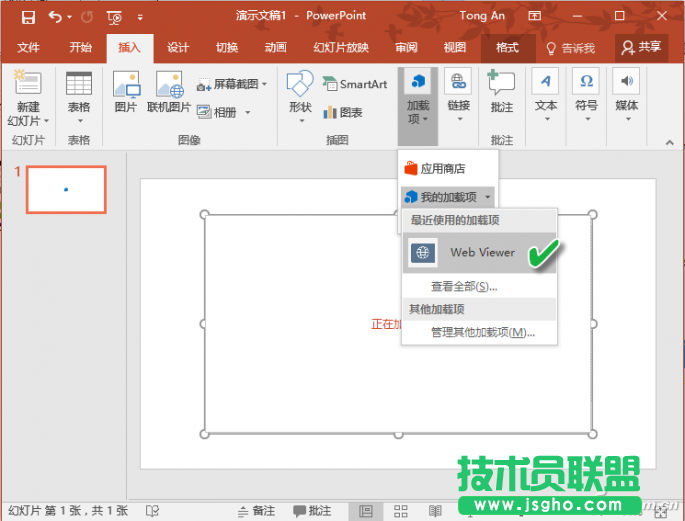Click the spell check status icon
This screenshot has height=521, width=685.
tap(152, 511)
